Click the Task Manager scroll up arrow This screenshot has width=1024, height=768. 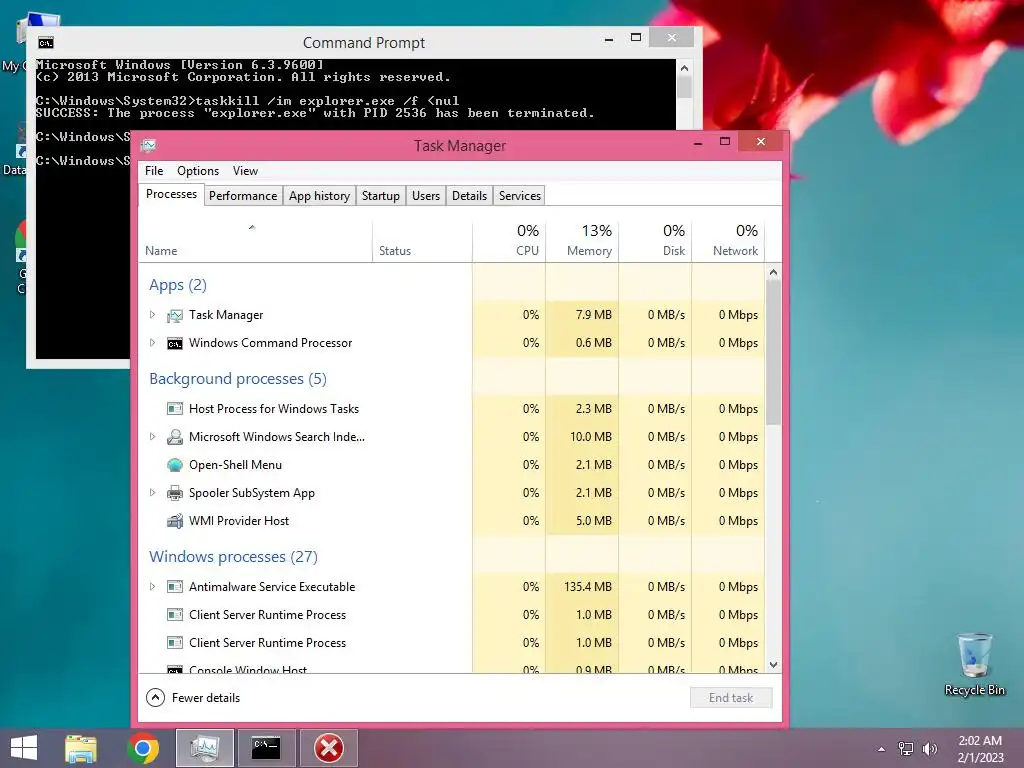point(773,272)
